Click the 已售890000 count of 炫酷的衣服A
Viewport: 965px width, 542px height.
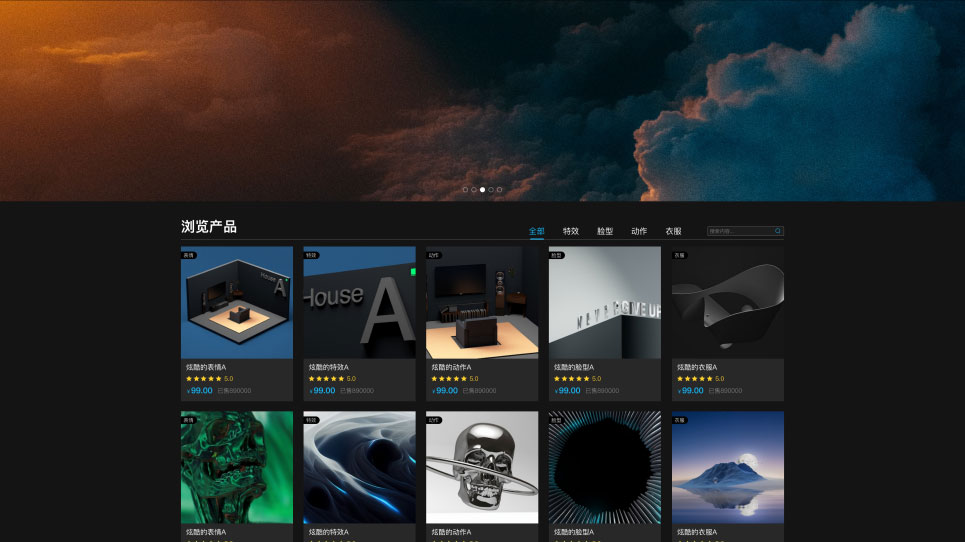726,391
